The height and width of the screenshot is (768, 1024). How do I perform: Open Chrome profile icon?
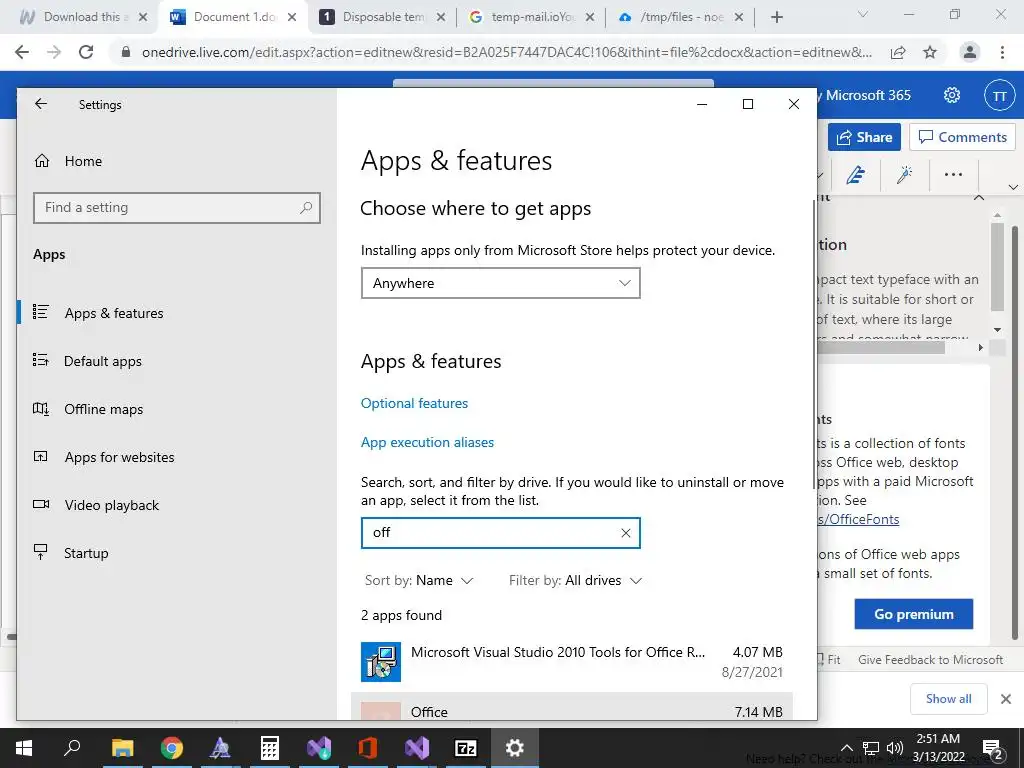(970, 52)
